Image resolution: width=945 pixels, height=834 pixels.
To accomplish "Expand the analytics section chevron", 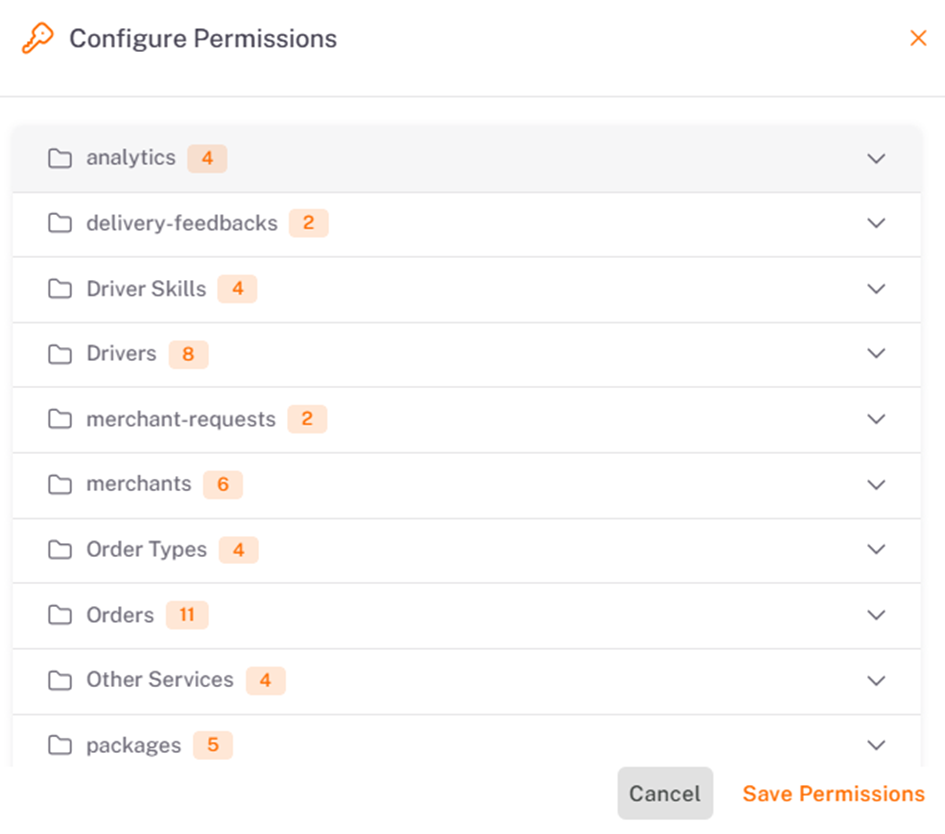I will tap(876, 158).
